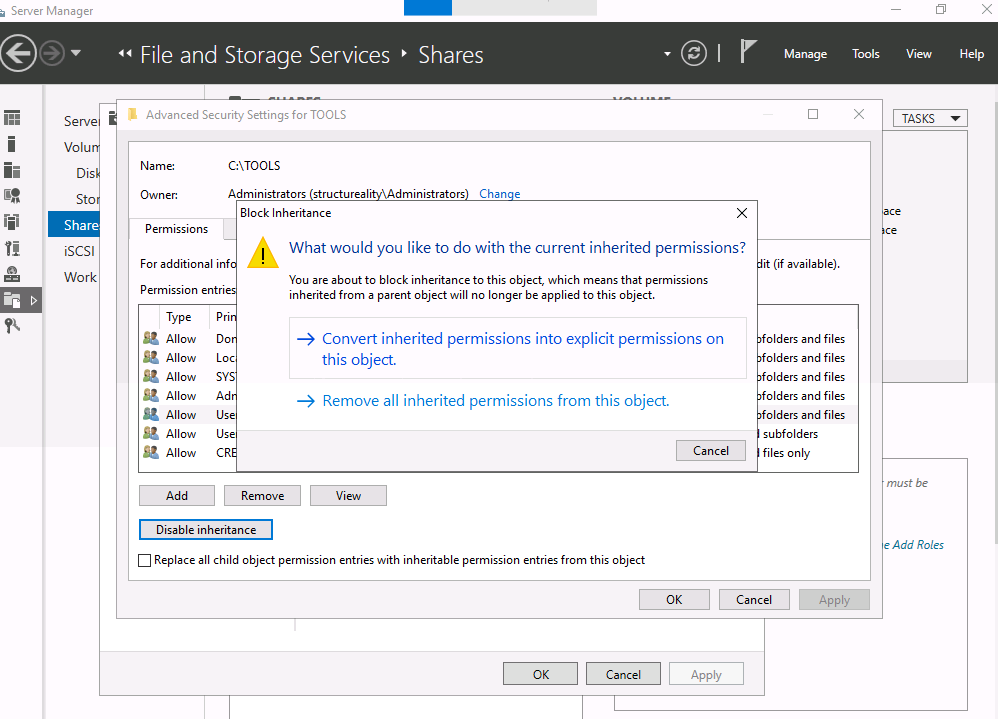Click the View permission entry button
The height and width of the screenshot is (719, 998).
pyautogui.click(x=348, y=496)
